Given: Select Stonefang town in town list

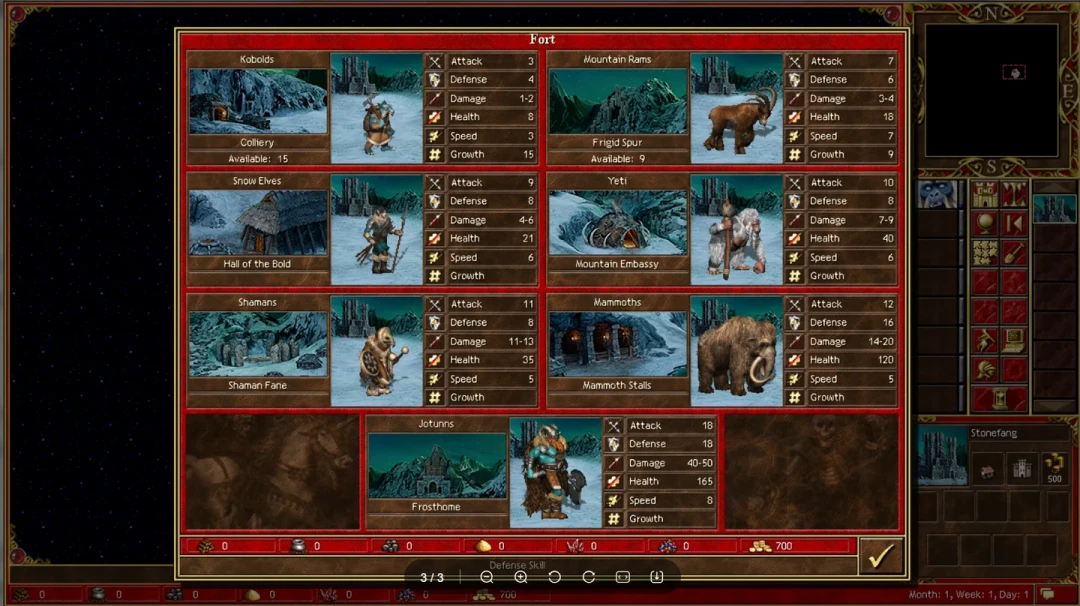Looking at the screenshot, I should pyautogui.click(x=1054, y=209).
